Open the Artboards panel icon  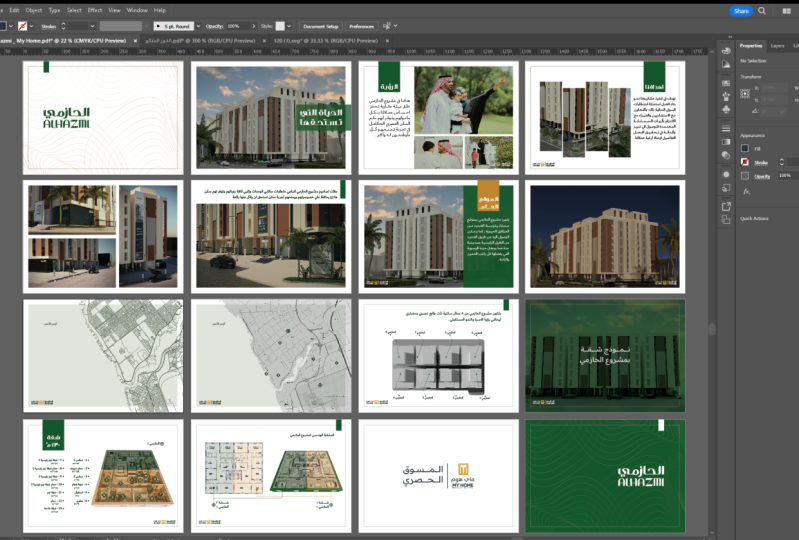726,220
